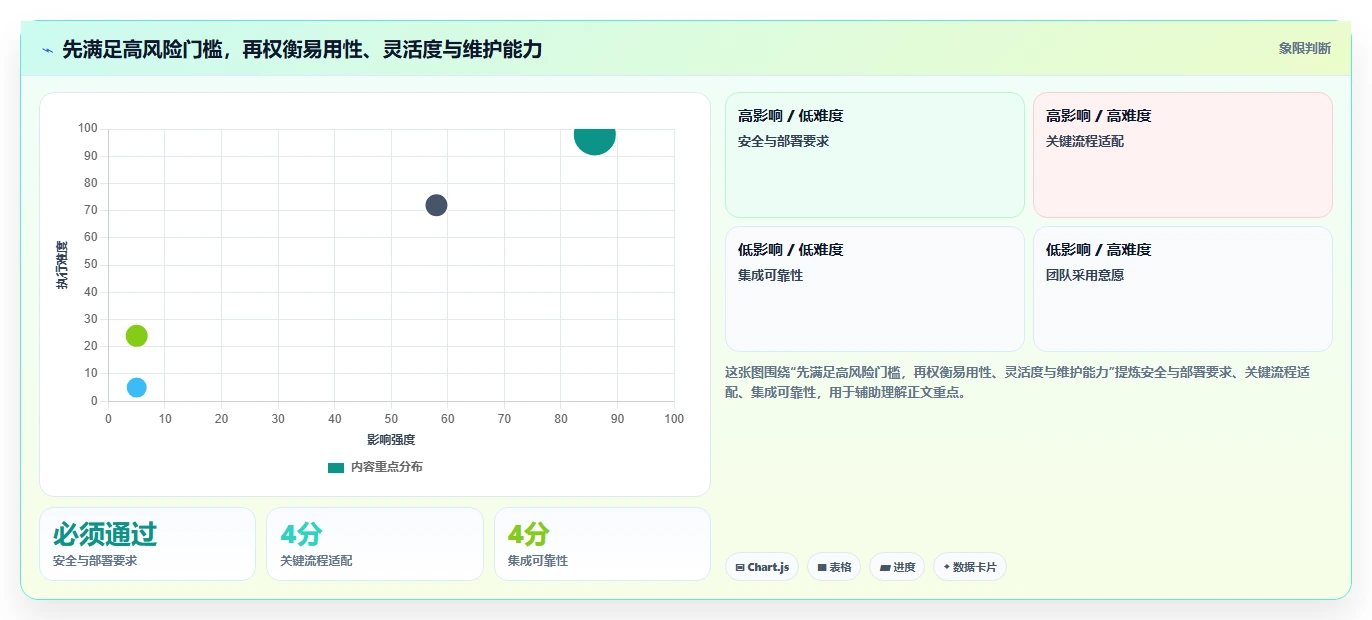
Task: Toggle the 内容重点分布 legend swatch
Action: tap(336, 467)
